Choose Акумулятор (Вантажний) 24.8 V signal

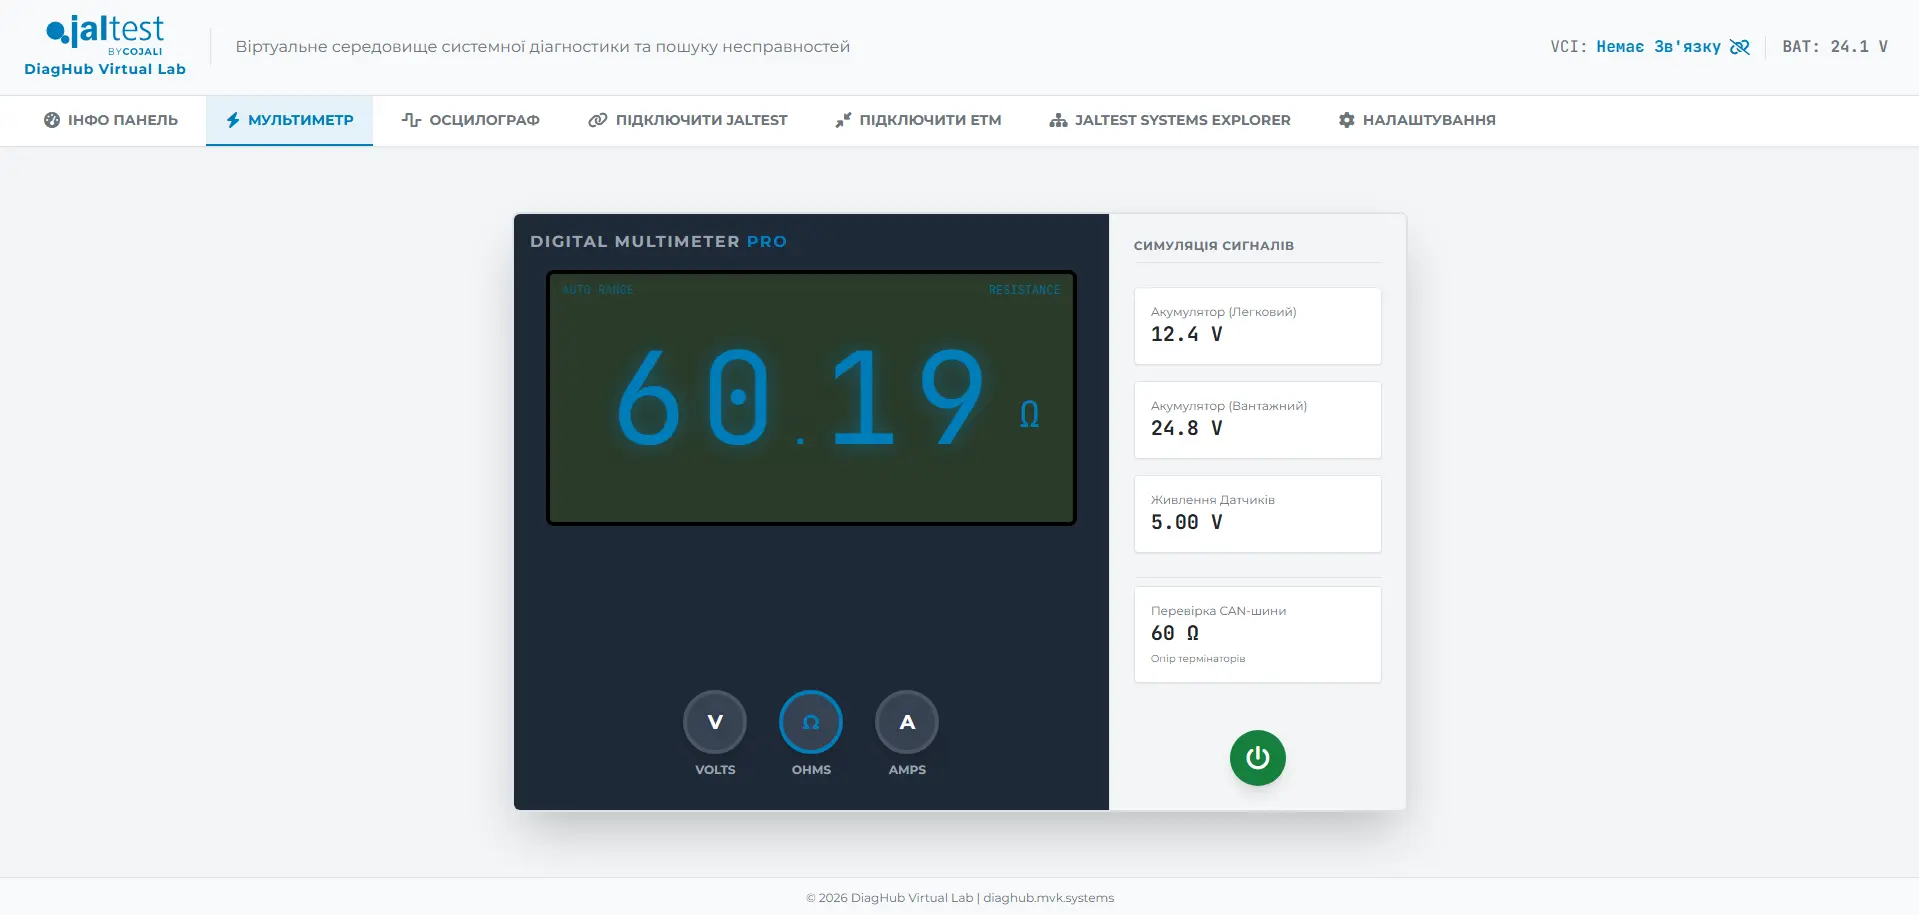click(x=1258, y=420)
